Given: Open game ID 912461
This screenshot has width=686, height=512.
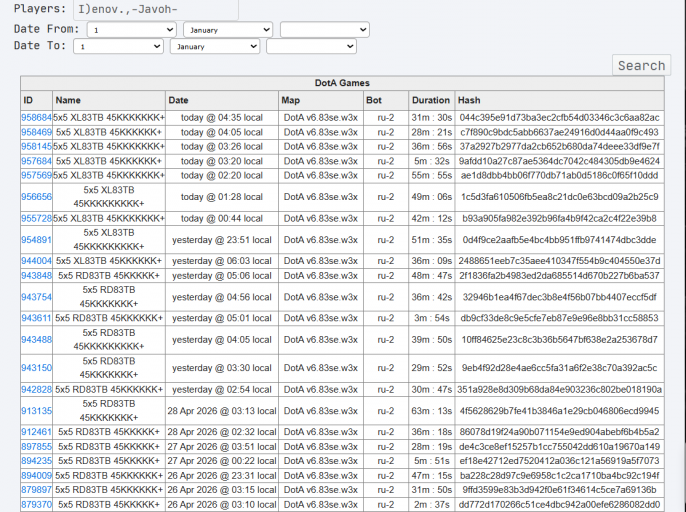Looking at the screenshot, I should [x=36, y=432].
